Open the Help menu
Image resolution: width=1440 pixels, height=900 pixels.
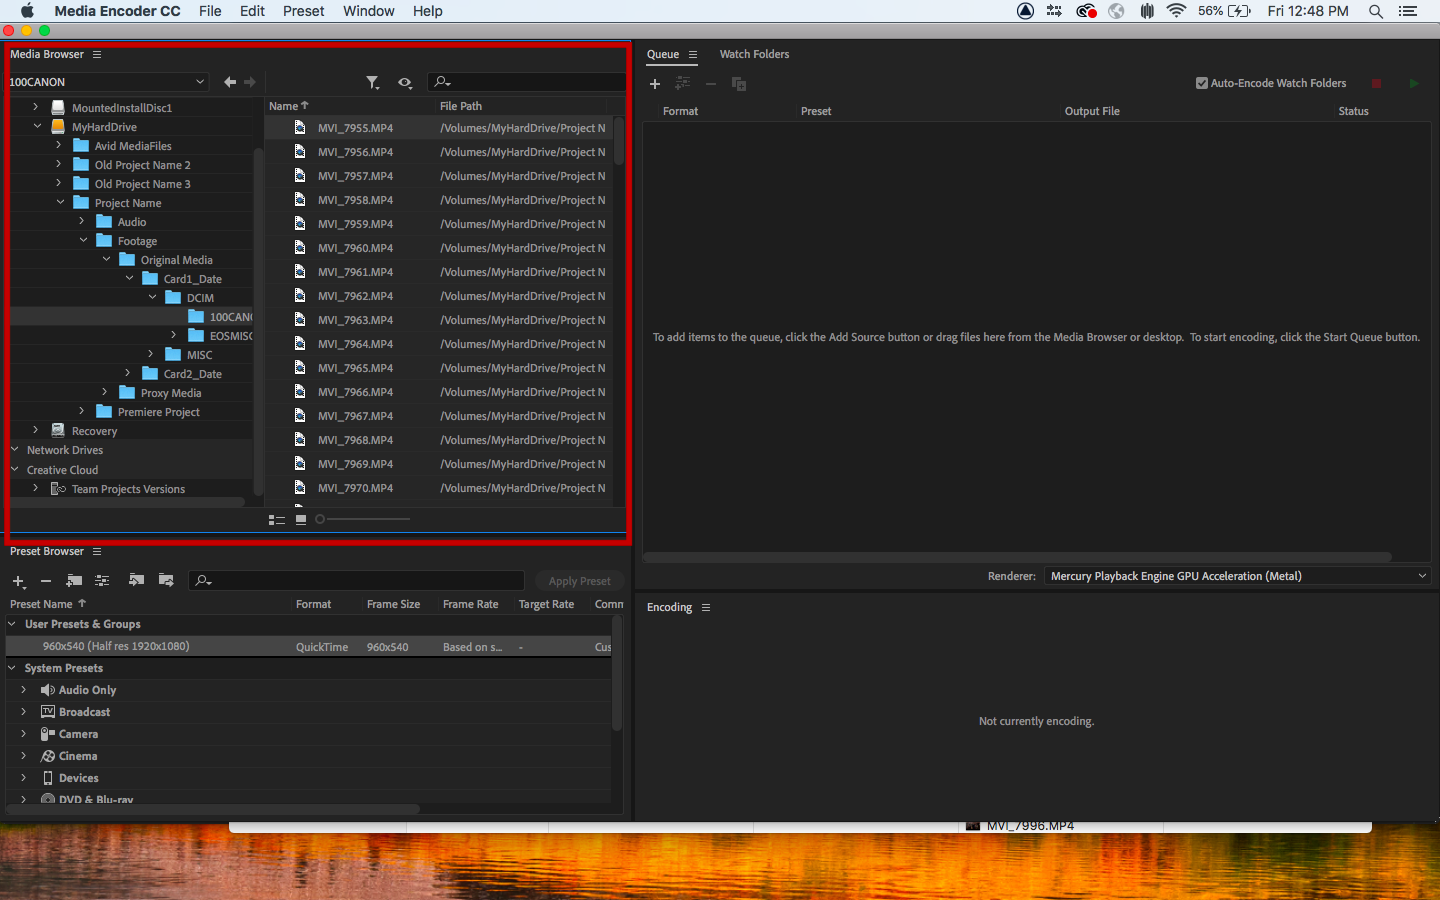coord(428,11)
